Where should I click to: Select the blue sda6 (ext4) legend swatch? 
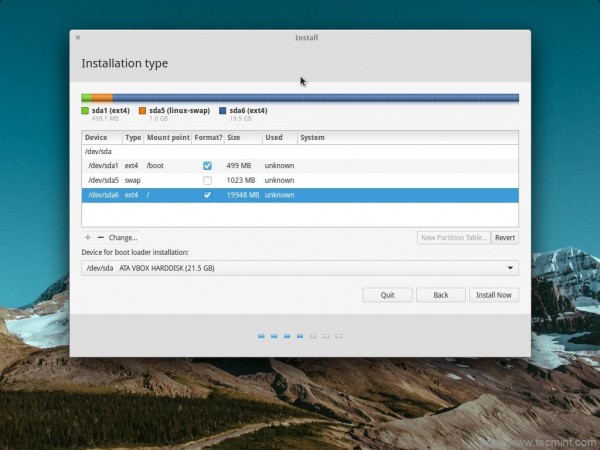[223, 111]
